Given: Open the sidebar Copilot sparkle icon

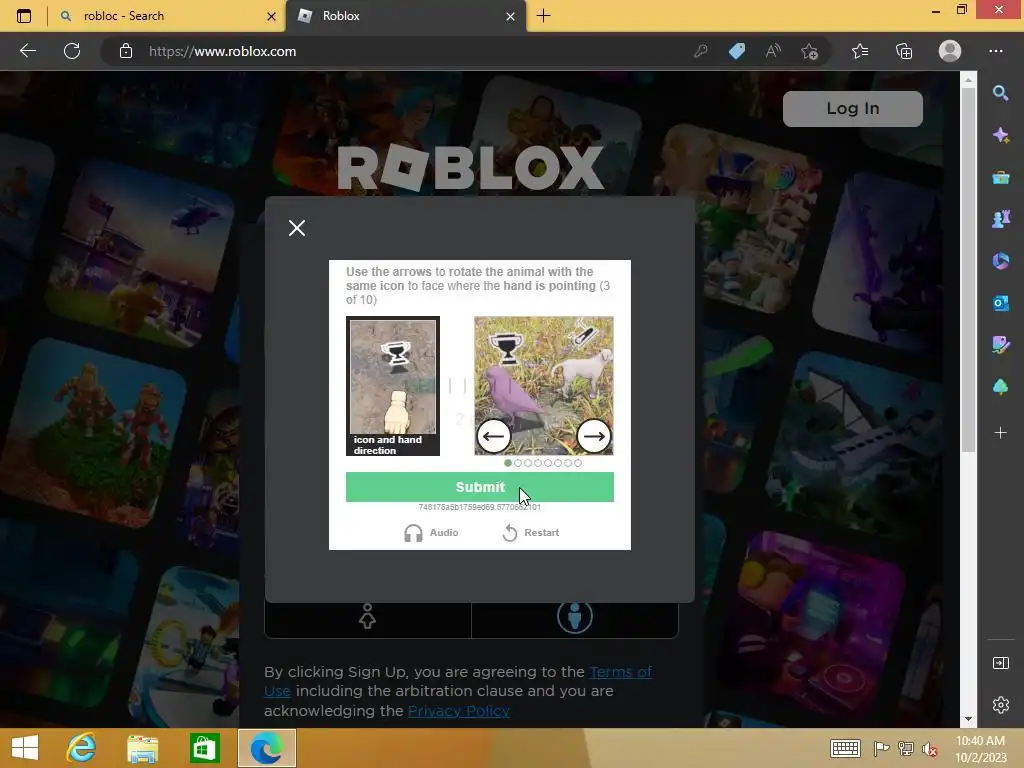Looking at the screenshot, I should tap(1000, 135).
